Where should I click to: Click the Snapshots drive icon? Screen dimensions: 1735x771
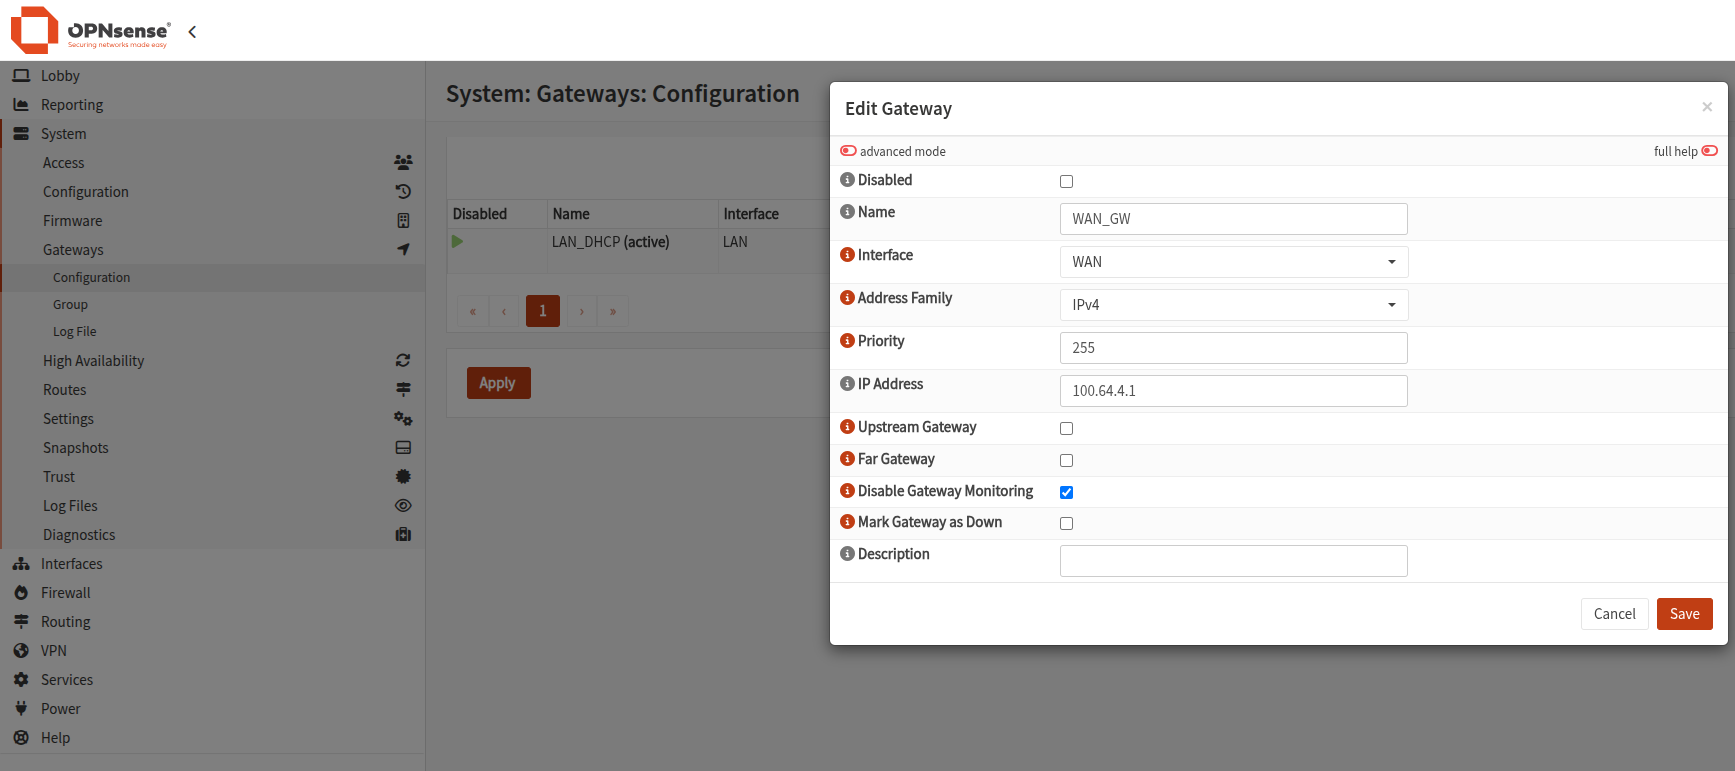pos(403,447)
